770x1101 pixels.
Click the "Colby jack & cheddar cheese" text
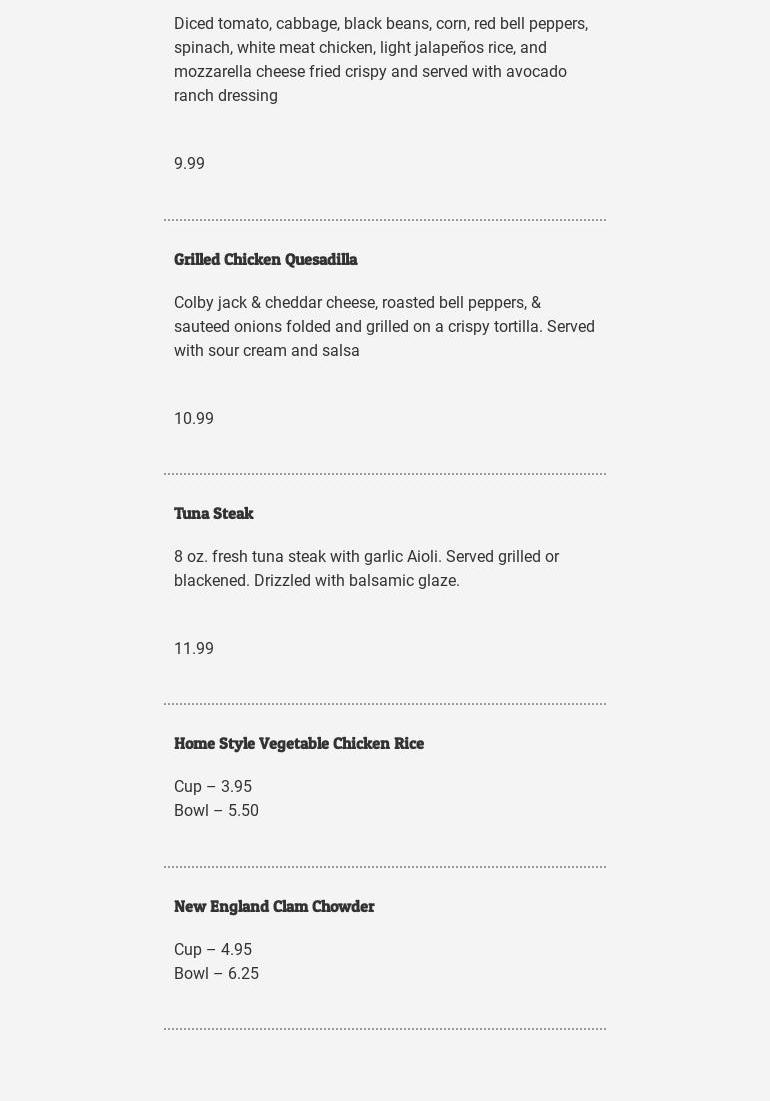[276, 302]
